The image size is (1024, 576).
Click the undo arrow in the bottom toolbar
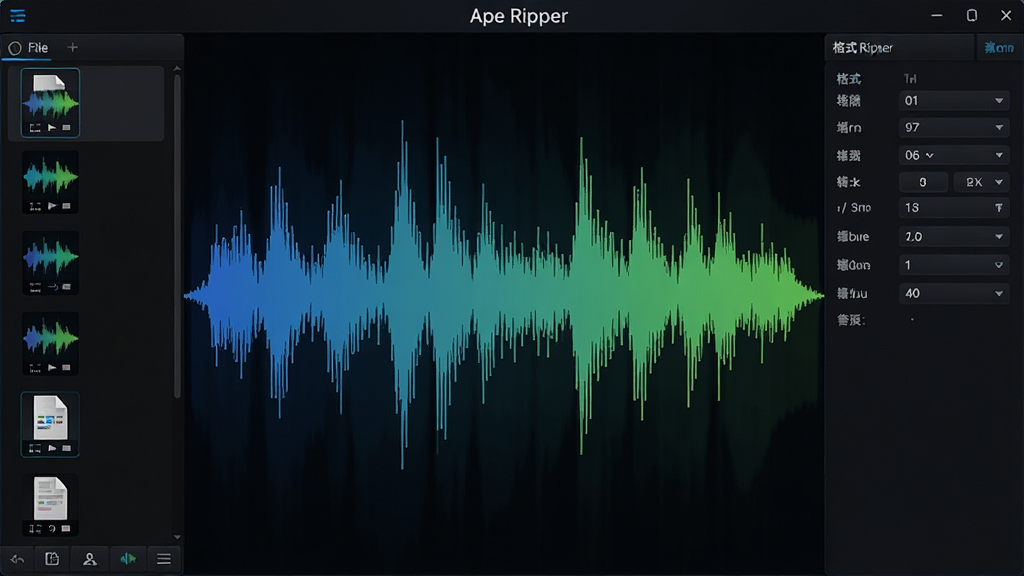[18, 559]
